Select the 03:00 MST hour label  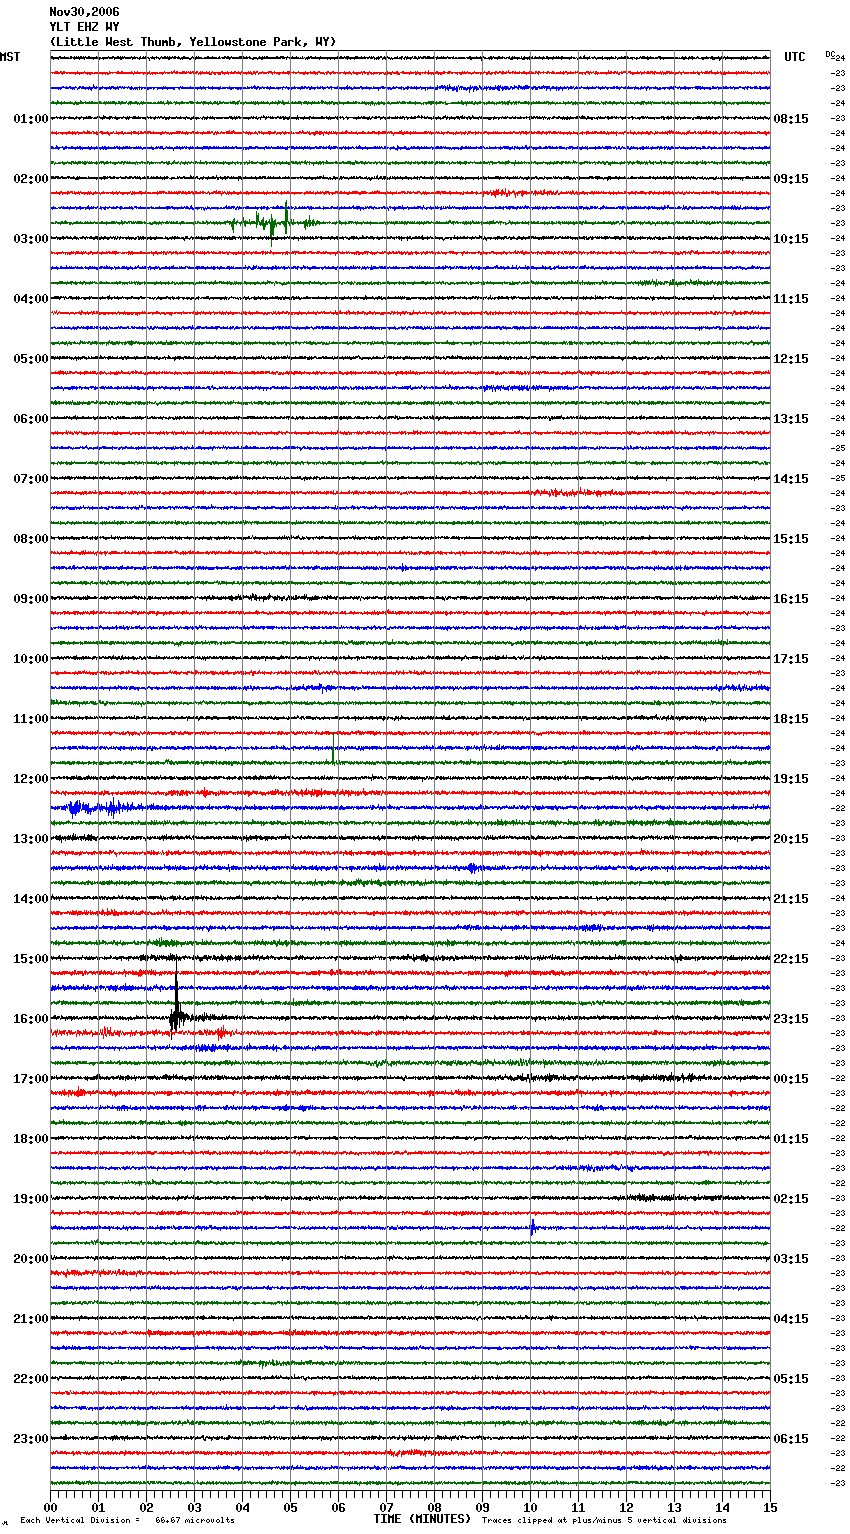(x=30, y=239)
